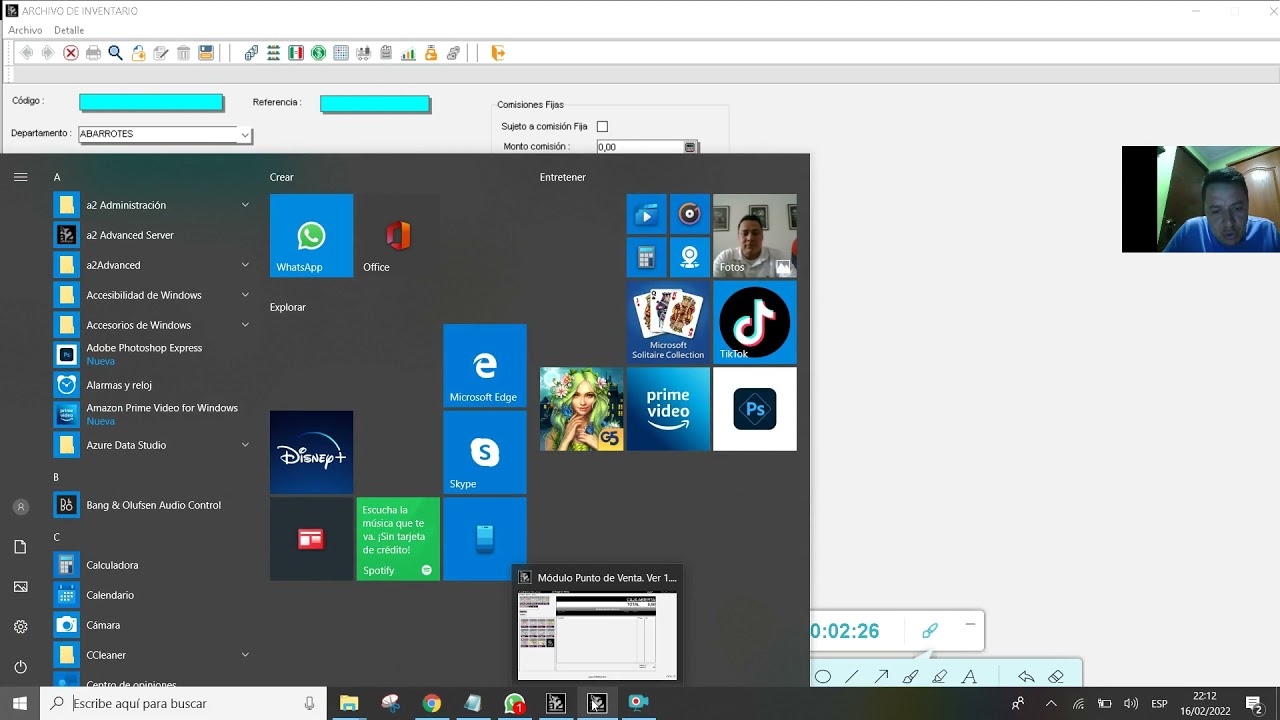Click the red-green flag icon in toolbar
This screenshot has width=1280, height=720.
[x=296, y=53]
